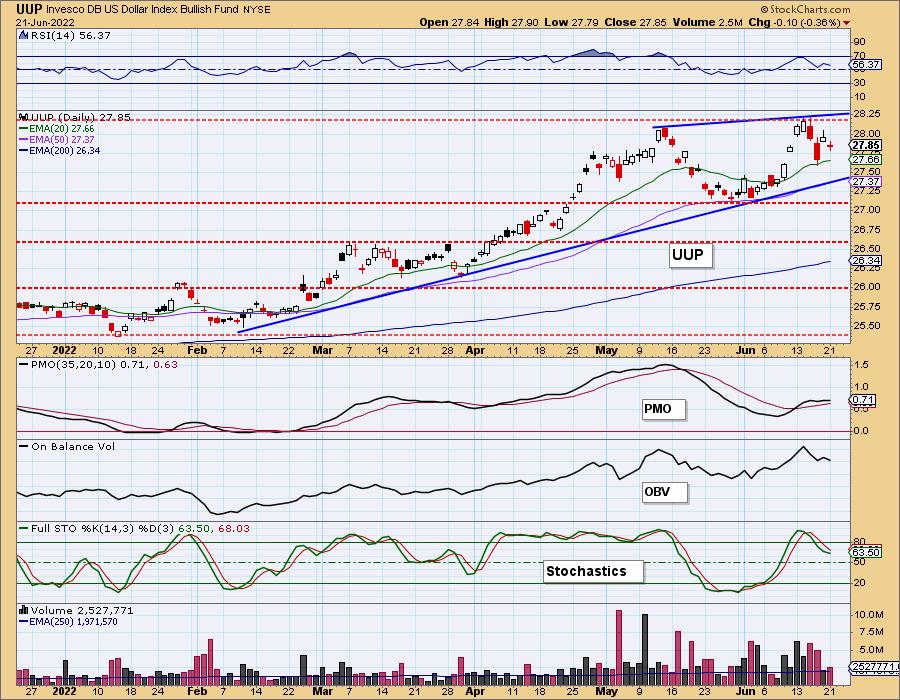Click the red down arrow beside Chg

846,23
